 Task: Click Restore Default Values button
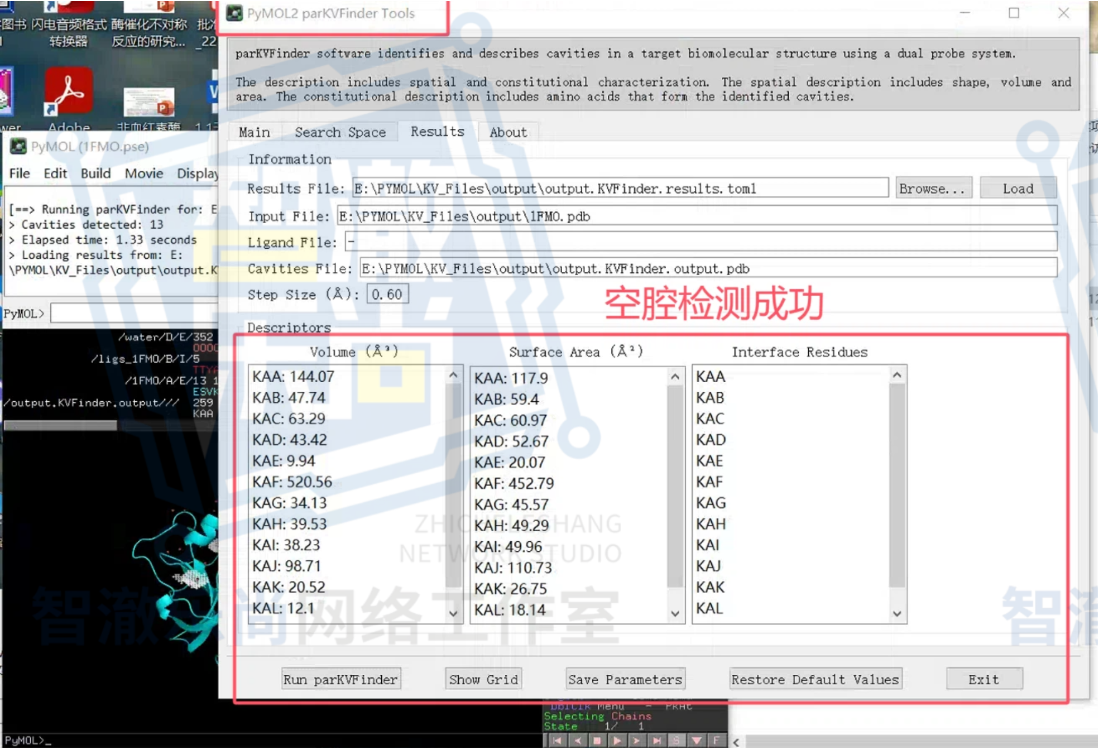click(815, 679)
